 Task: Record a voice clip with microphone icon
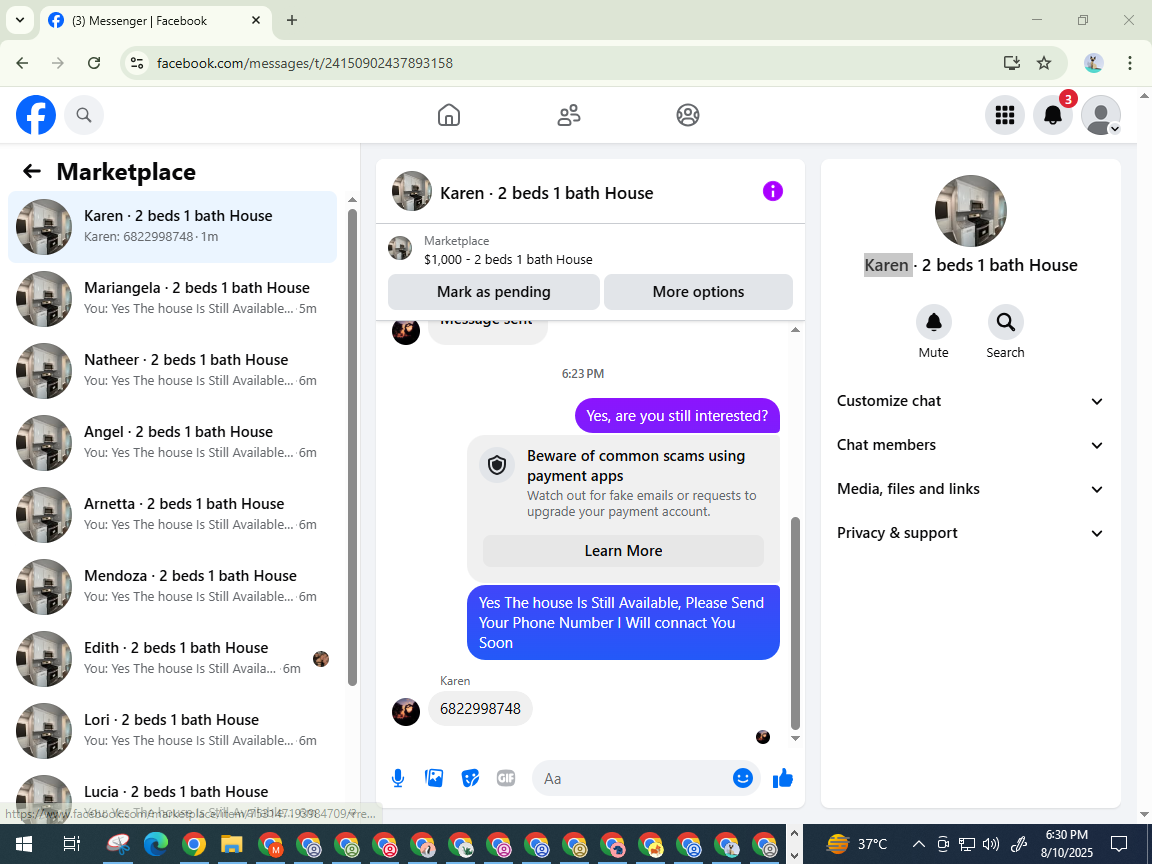coord(397,778)
